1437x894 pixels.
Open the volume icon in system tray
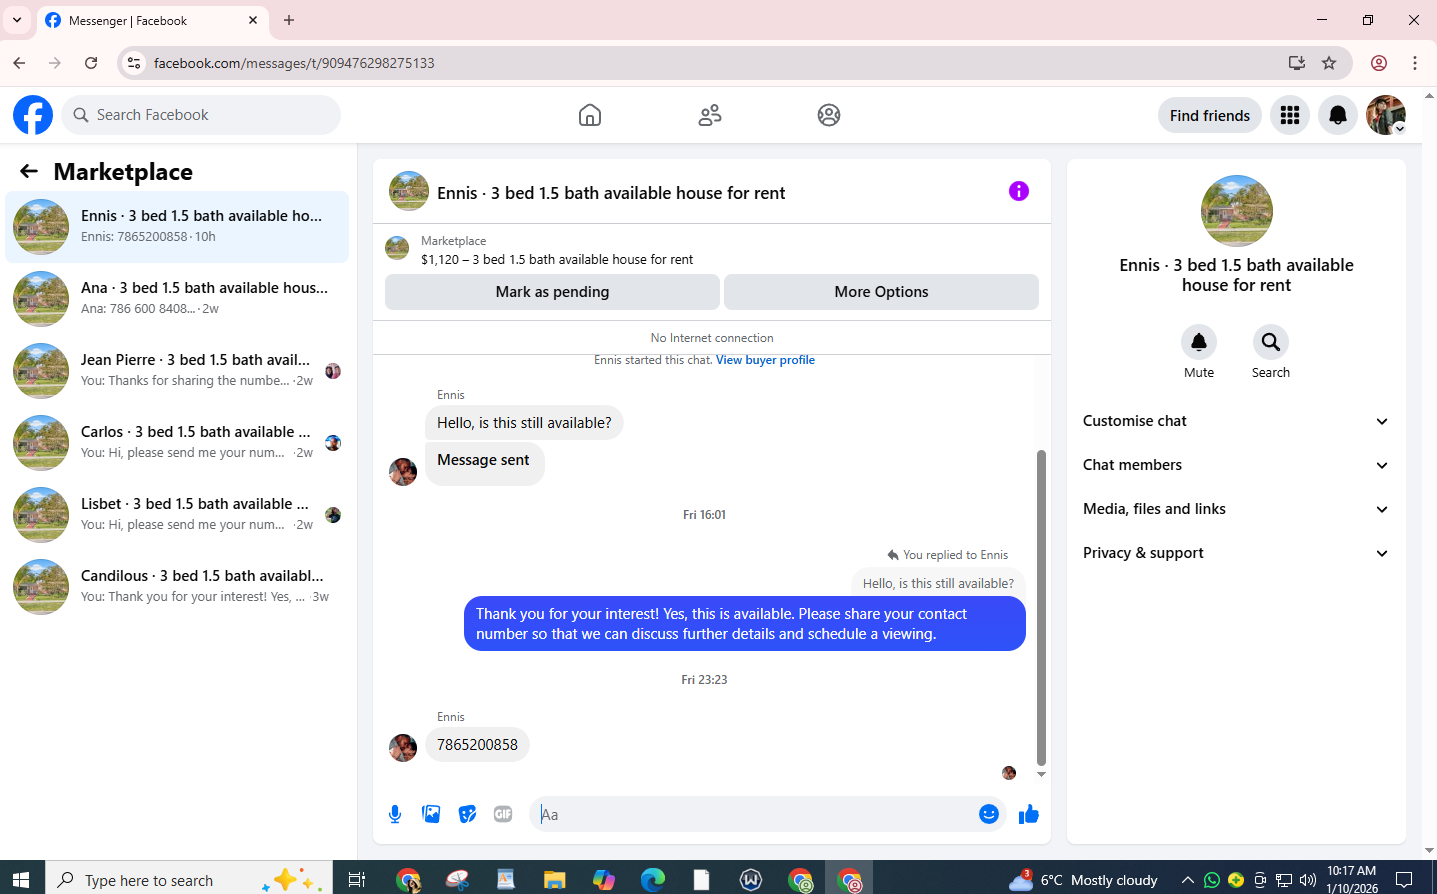point(1308,880)
